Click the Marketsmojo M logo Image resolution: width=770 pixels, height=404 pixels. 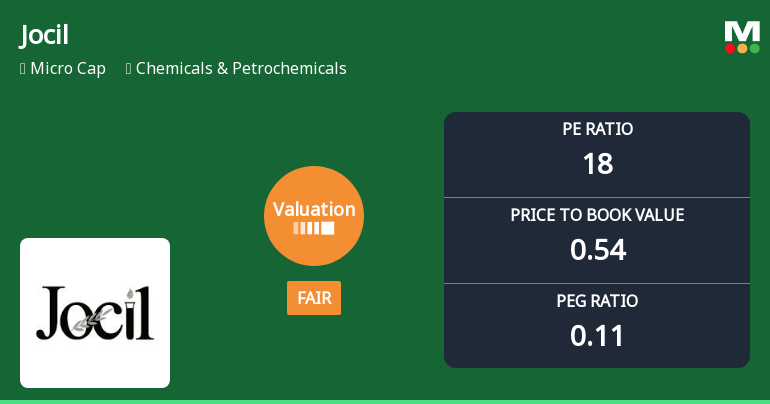[x=742, y=31]
